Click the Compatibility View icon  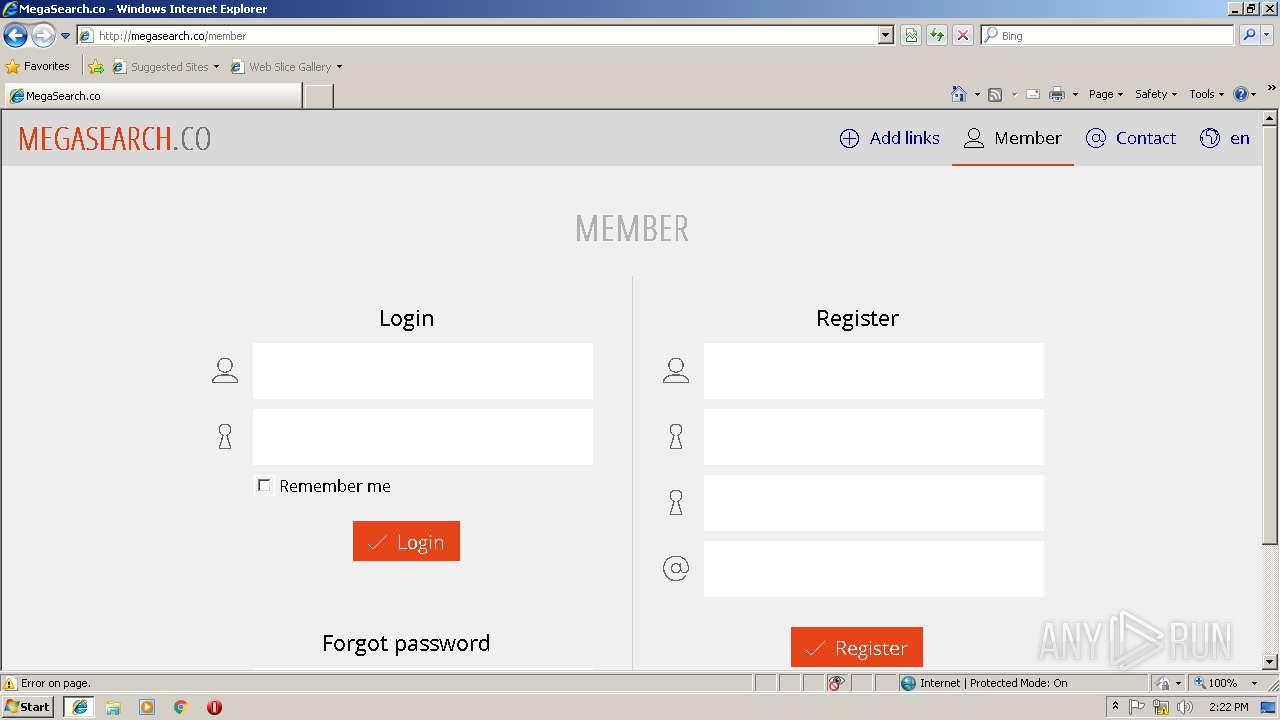click(911, 36)
